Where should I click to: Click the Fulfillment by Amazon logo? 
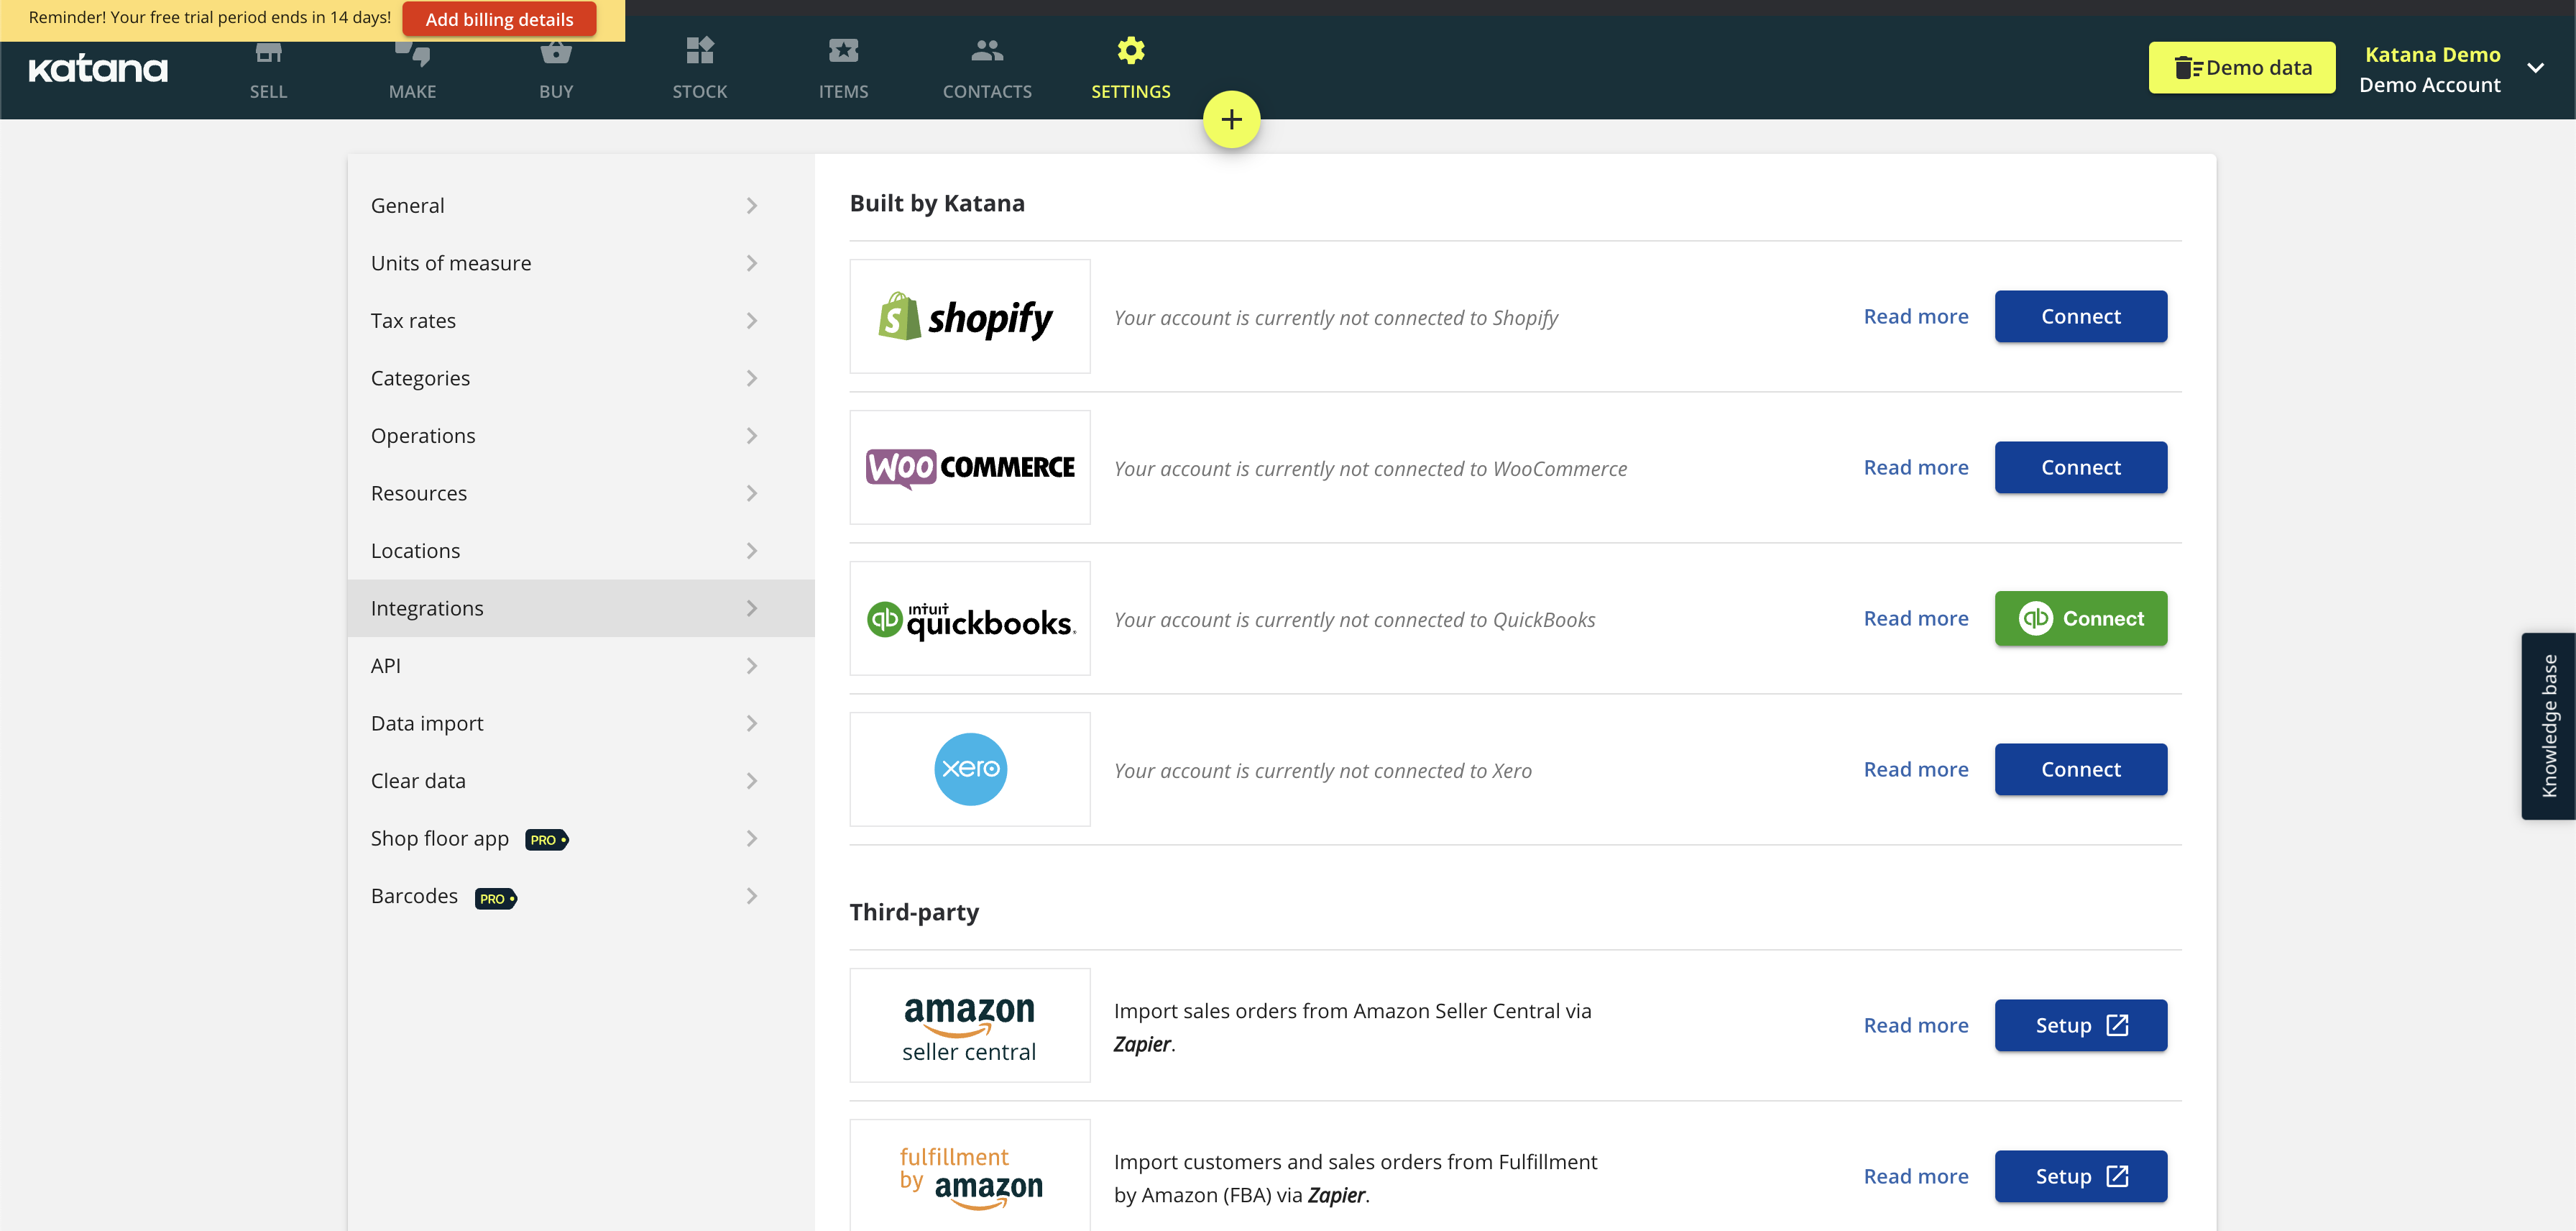(970, 1176)
